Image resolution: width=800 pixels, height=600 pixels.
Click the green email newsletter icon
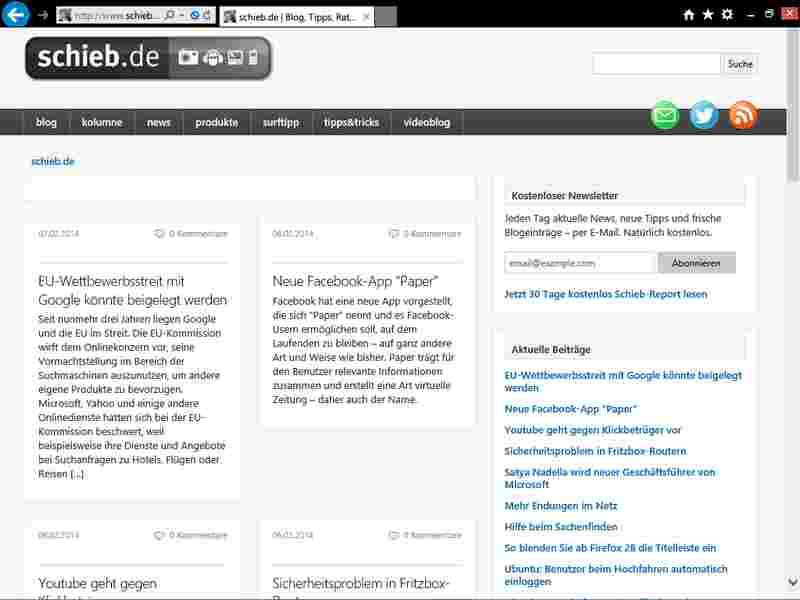[665, 115]
